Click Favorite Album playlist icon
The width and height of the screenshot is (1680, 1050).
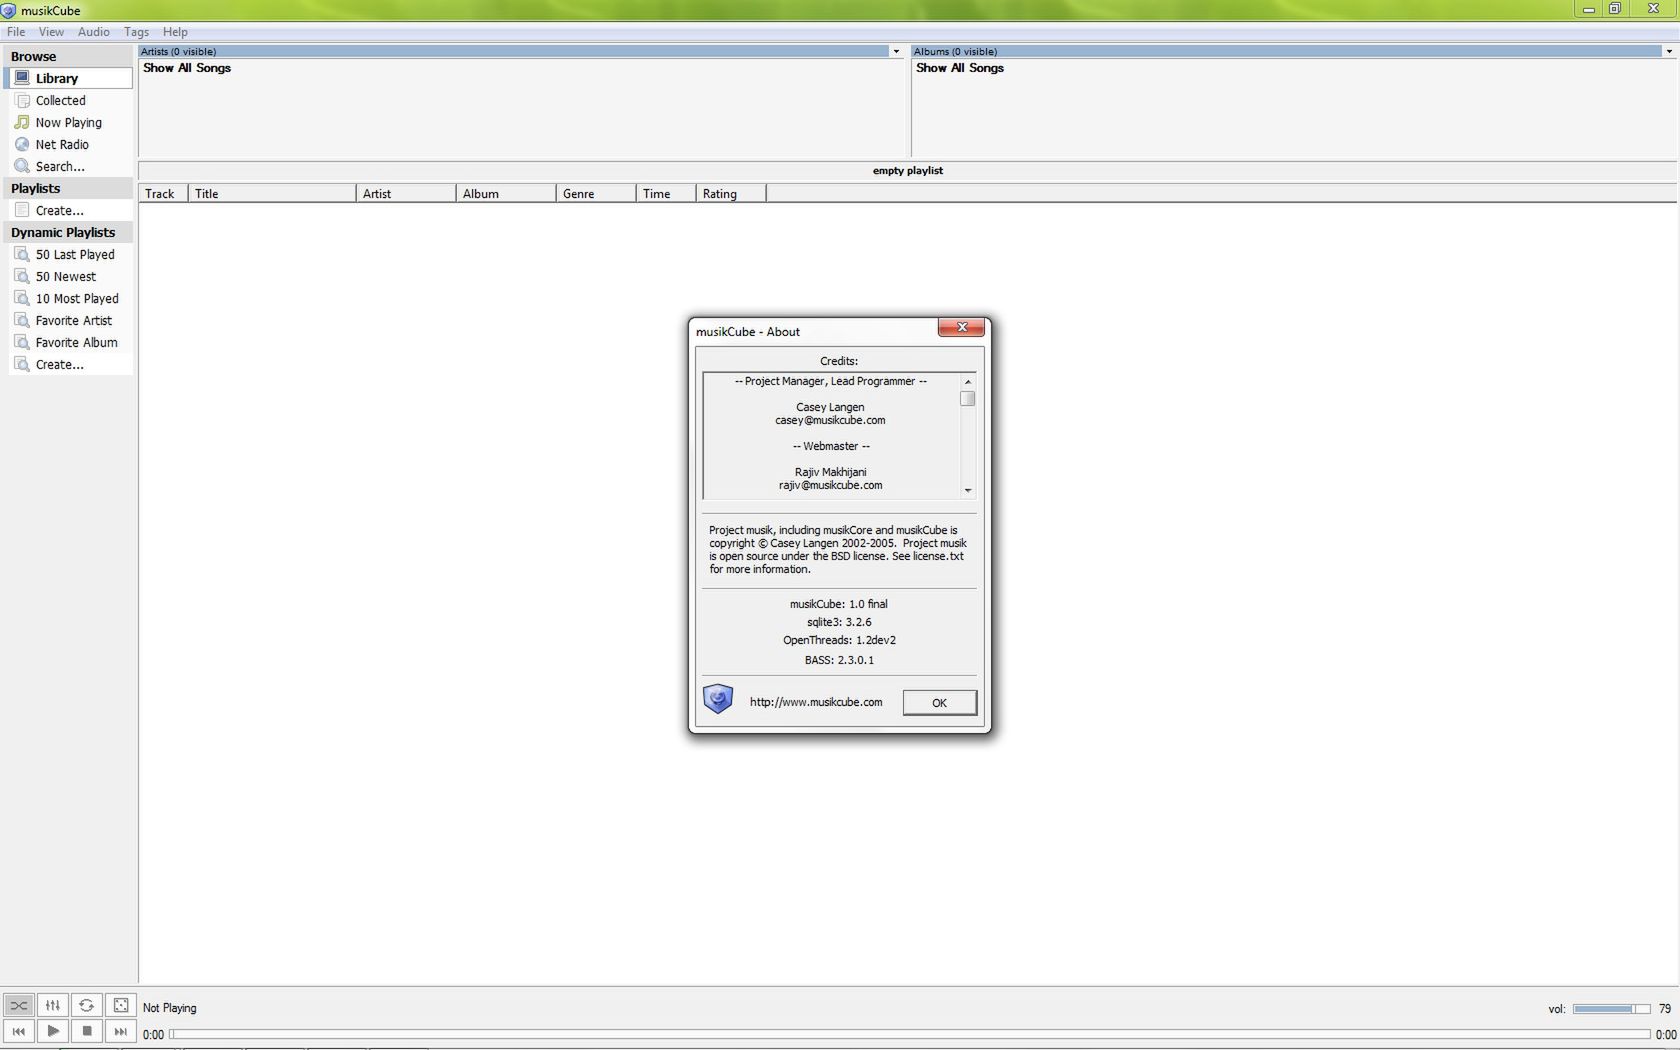pyautogui.click(x=22, y=342)
